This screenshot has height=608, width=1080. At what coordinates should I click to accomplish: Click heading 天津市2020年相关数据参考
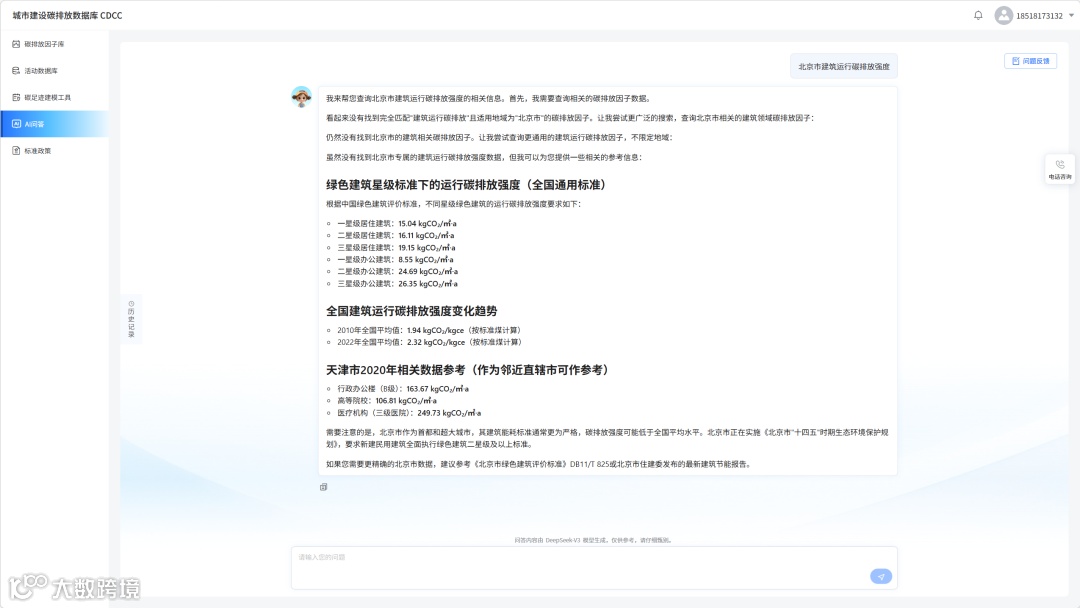pyautogui.click(x=467, y=370)
